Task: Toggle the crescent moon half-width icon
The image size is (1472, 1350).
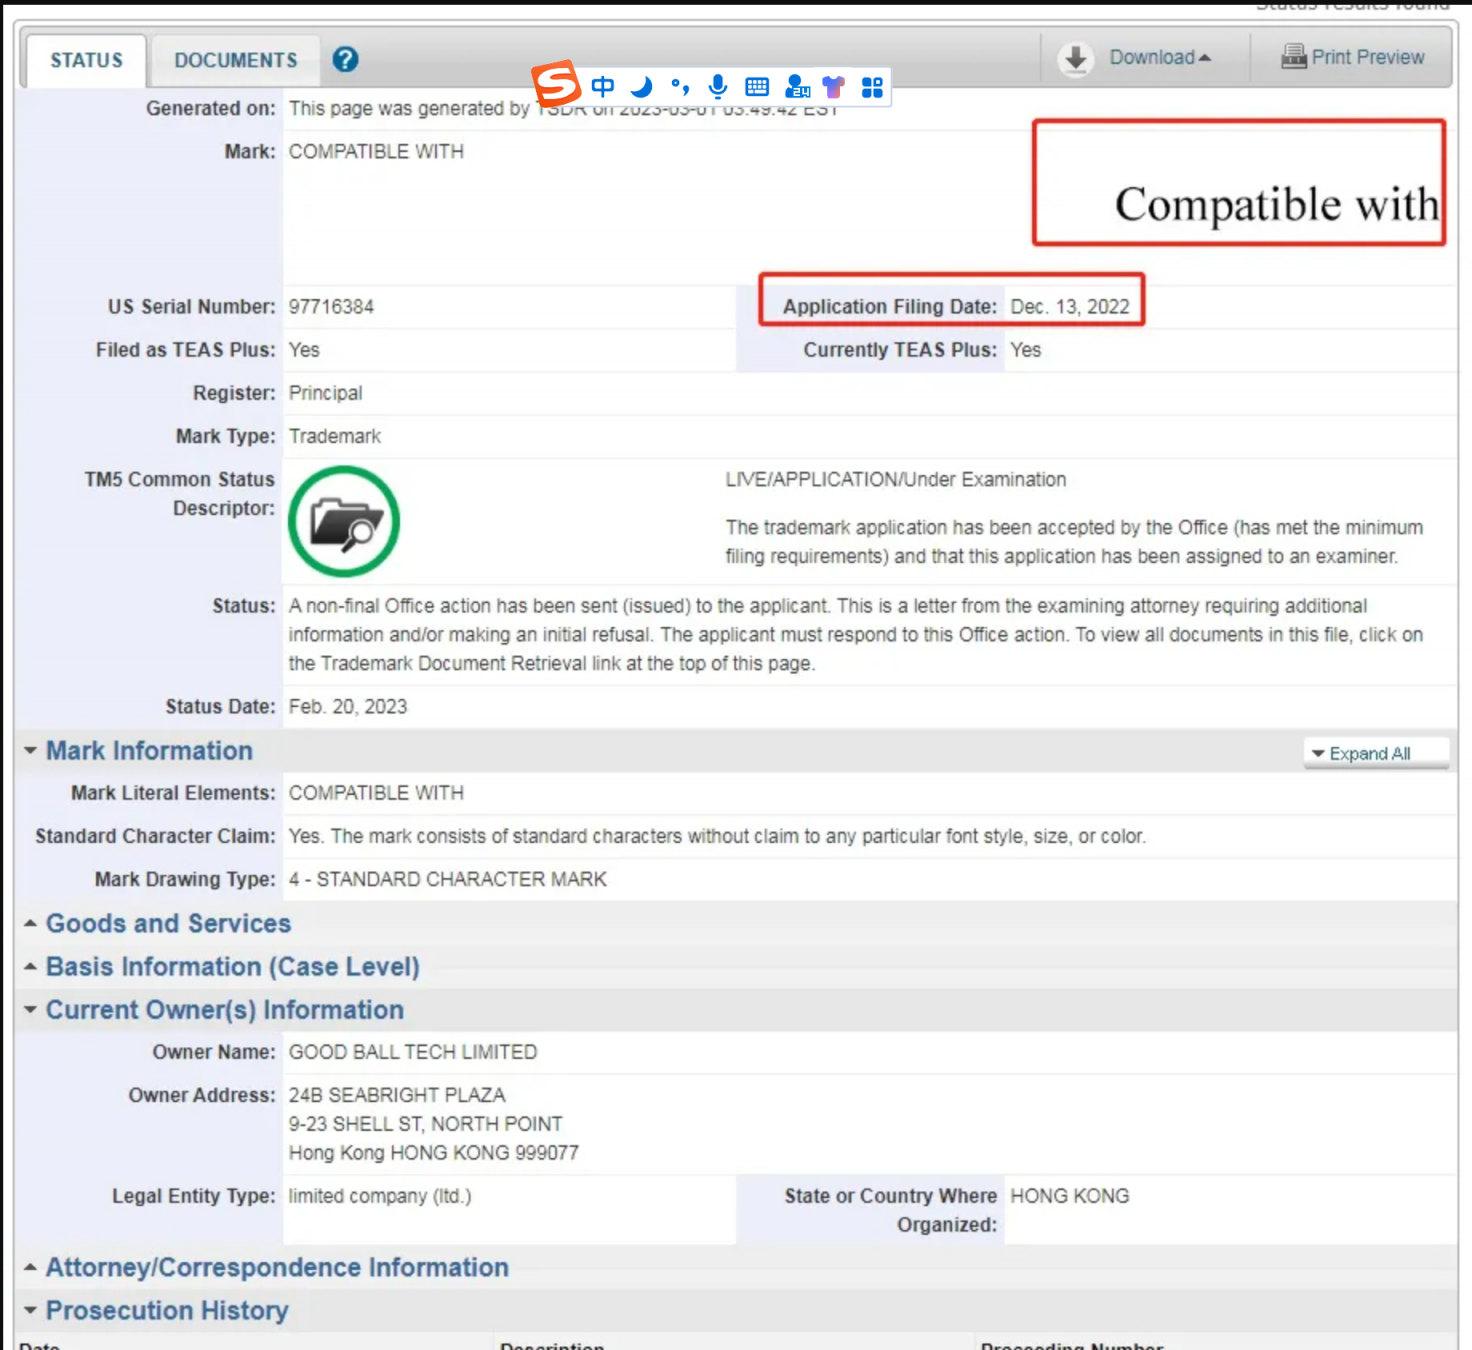Action: [641, 87]
